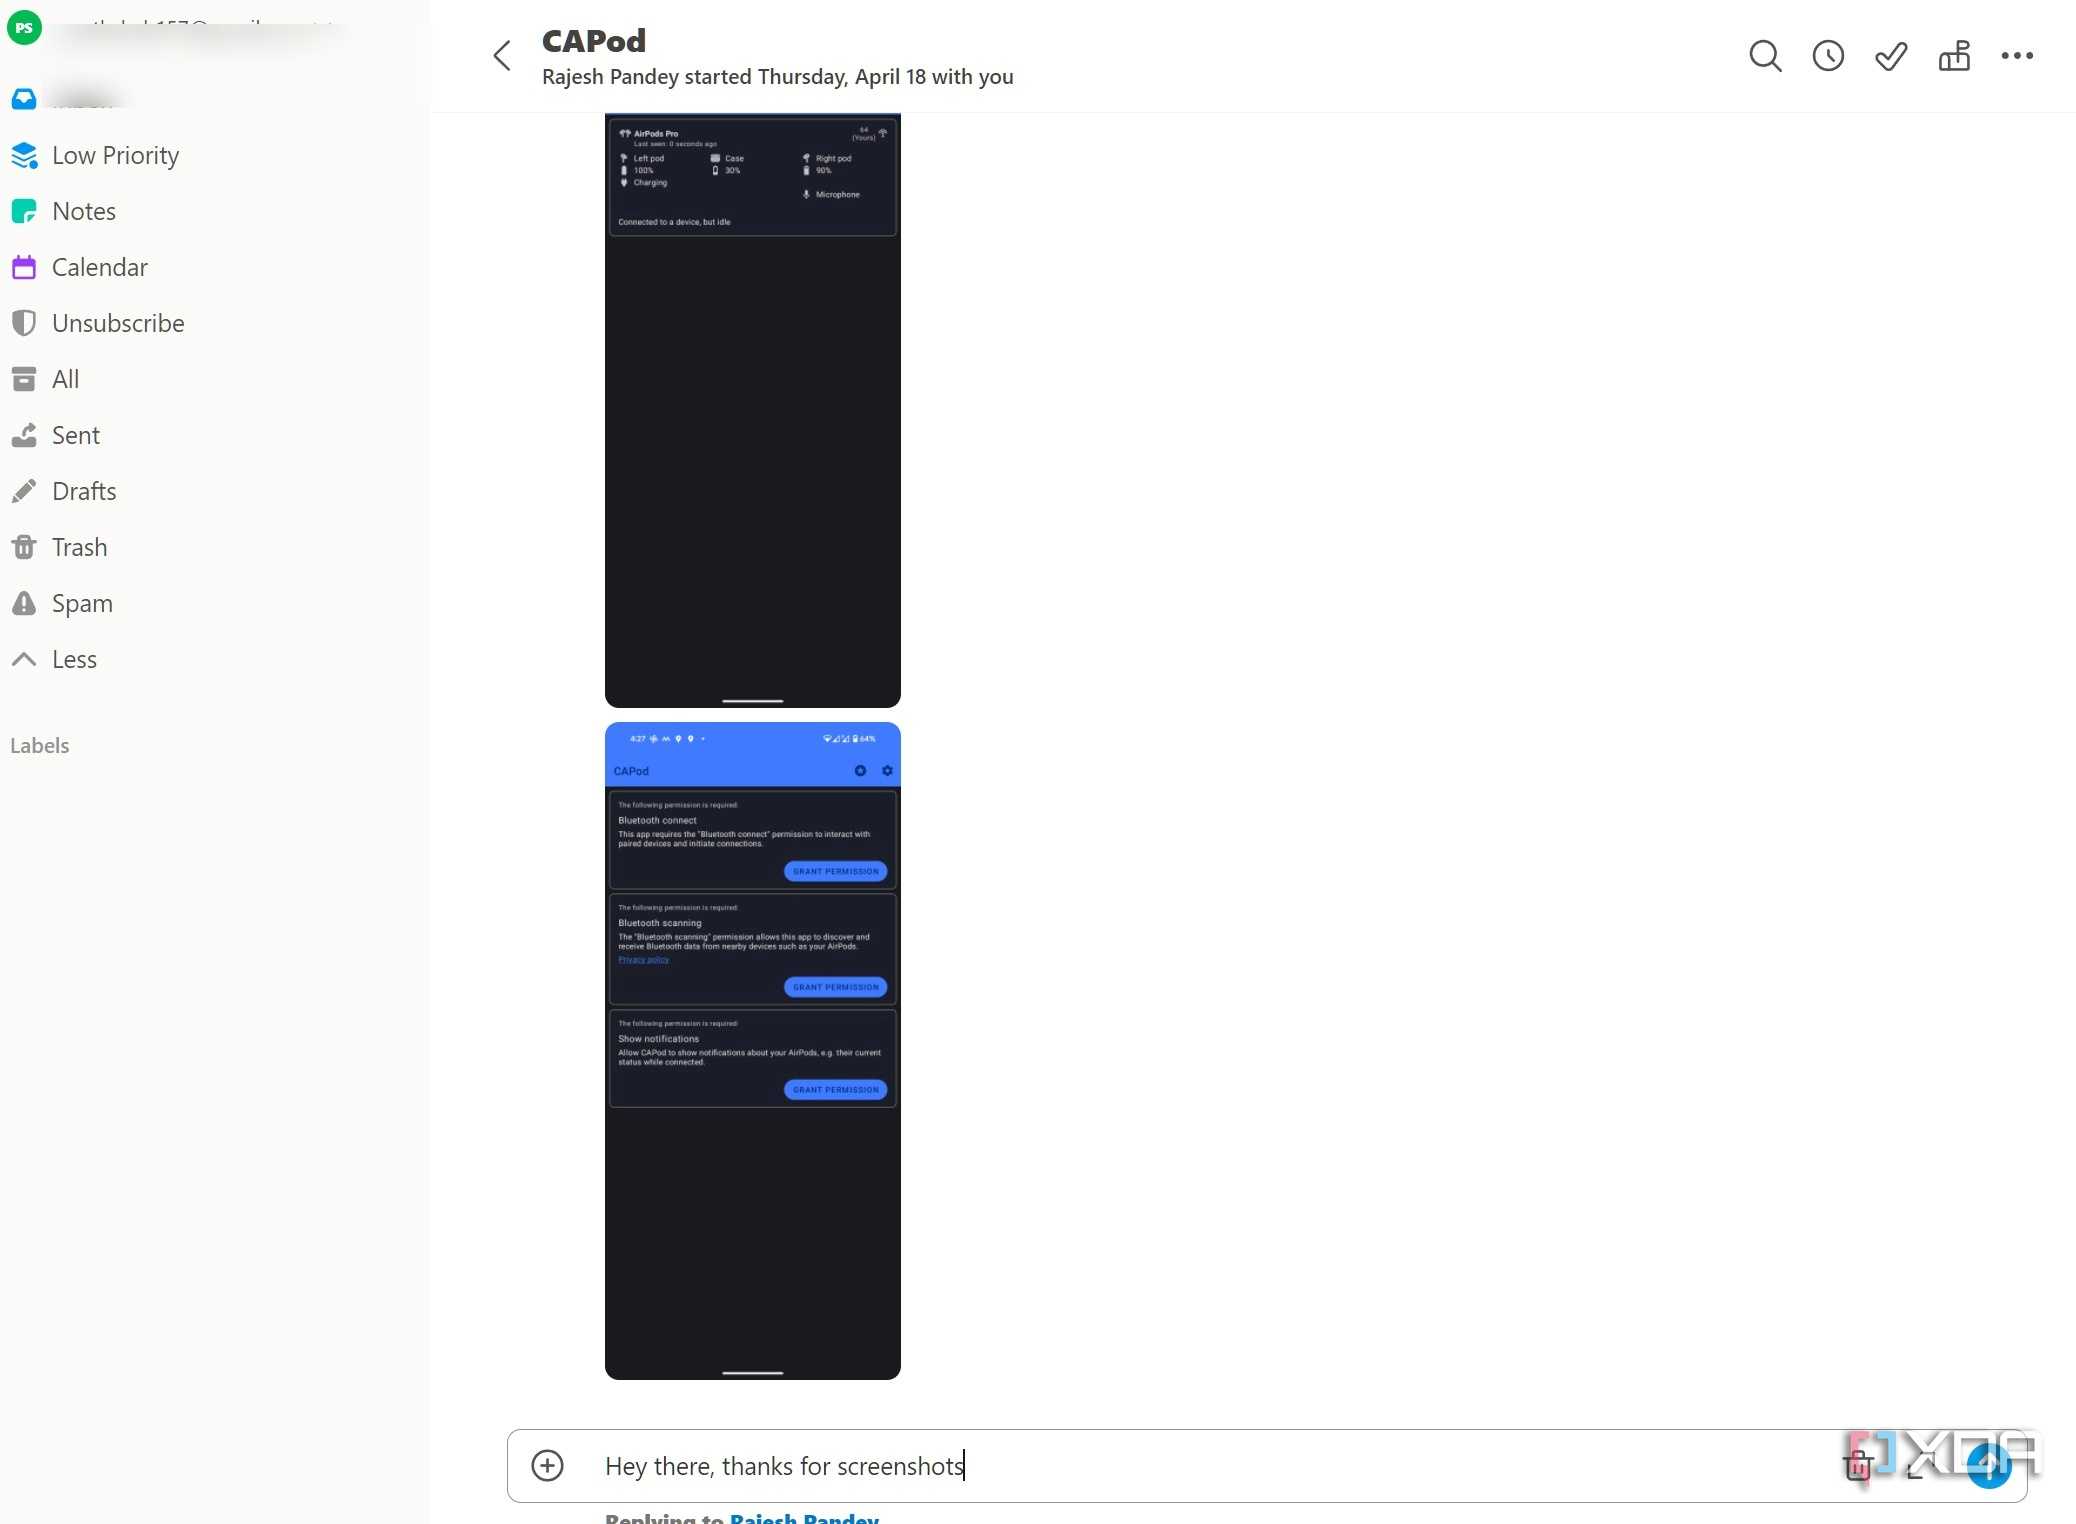Viewport: 2076px width, 1524px height.
Task: Open the Inbox via its blue tray icon
Action: [24, 99]
